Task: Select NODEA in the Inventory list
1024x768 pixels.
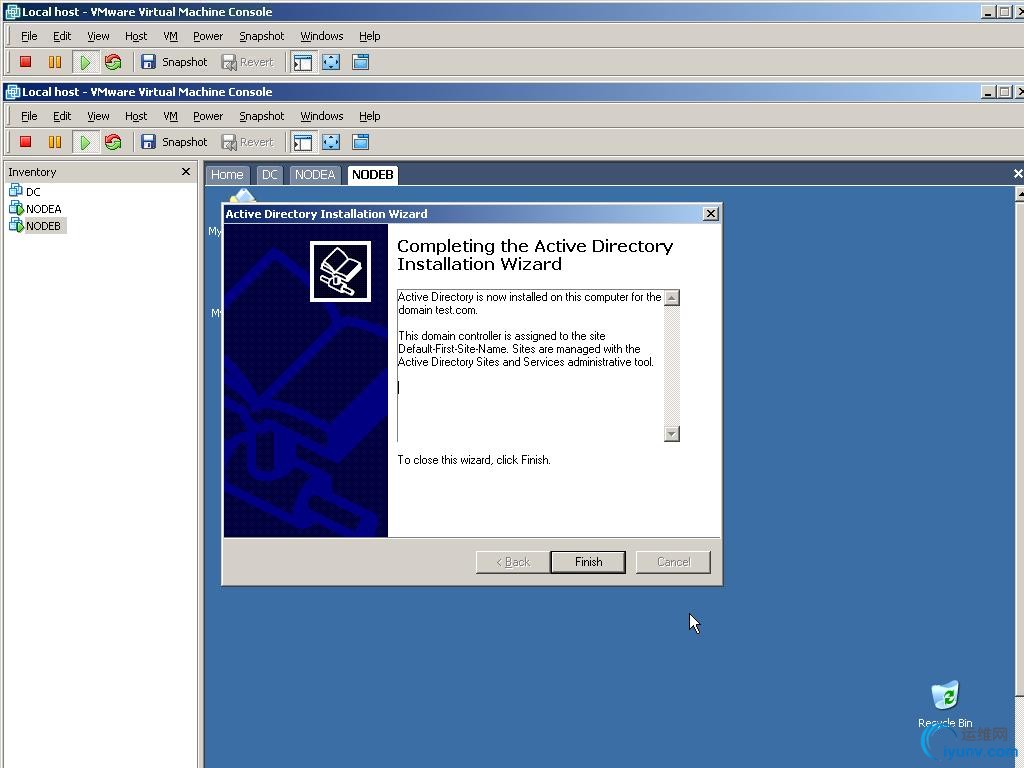Action: click(x=36, y=209)
